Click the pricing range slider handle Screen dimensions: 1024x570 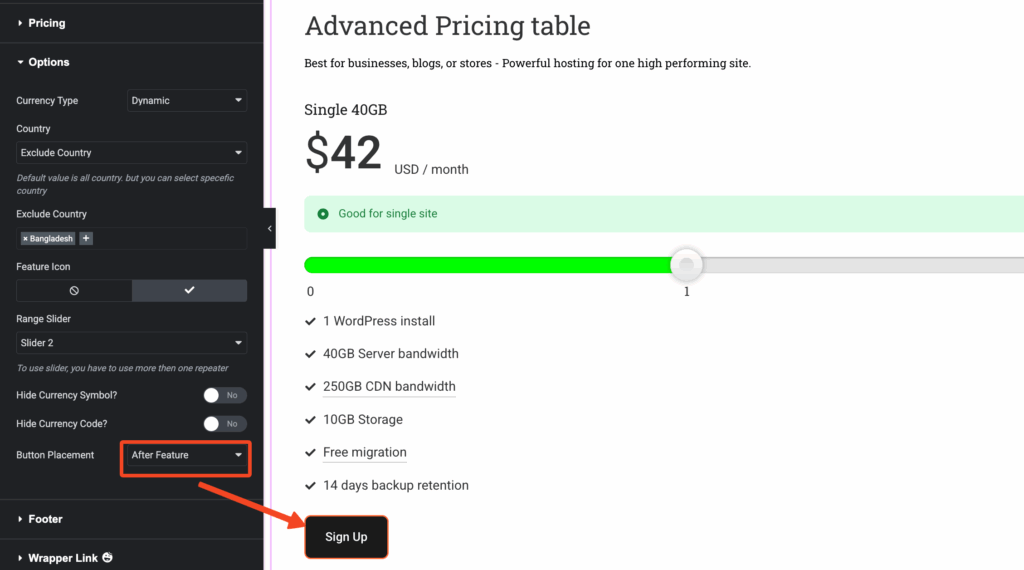click(x=686, y=265)
